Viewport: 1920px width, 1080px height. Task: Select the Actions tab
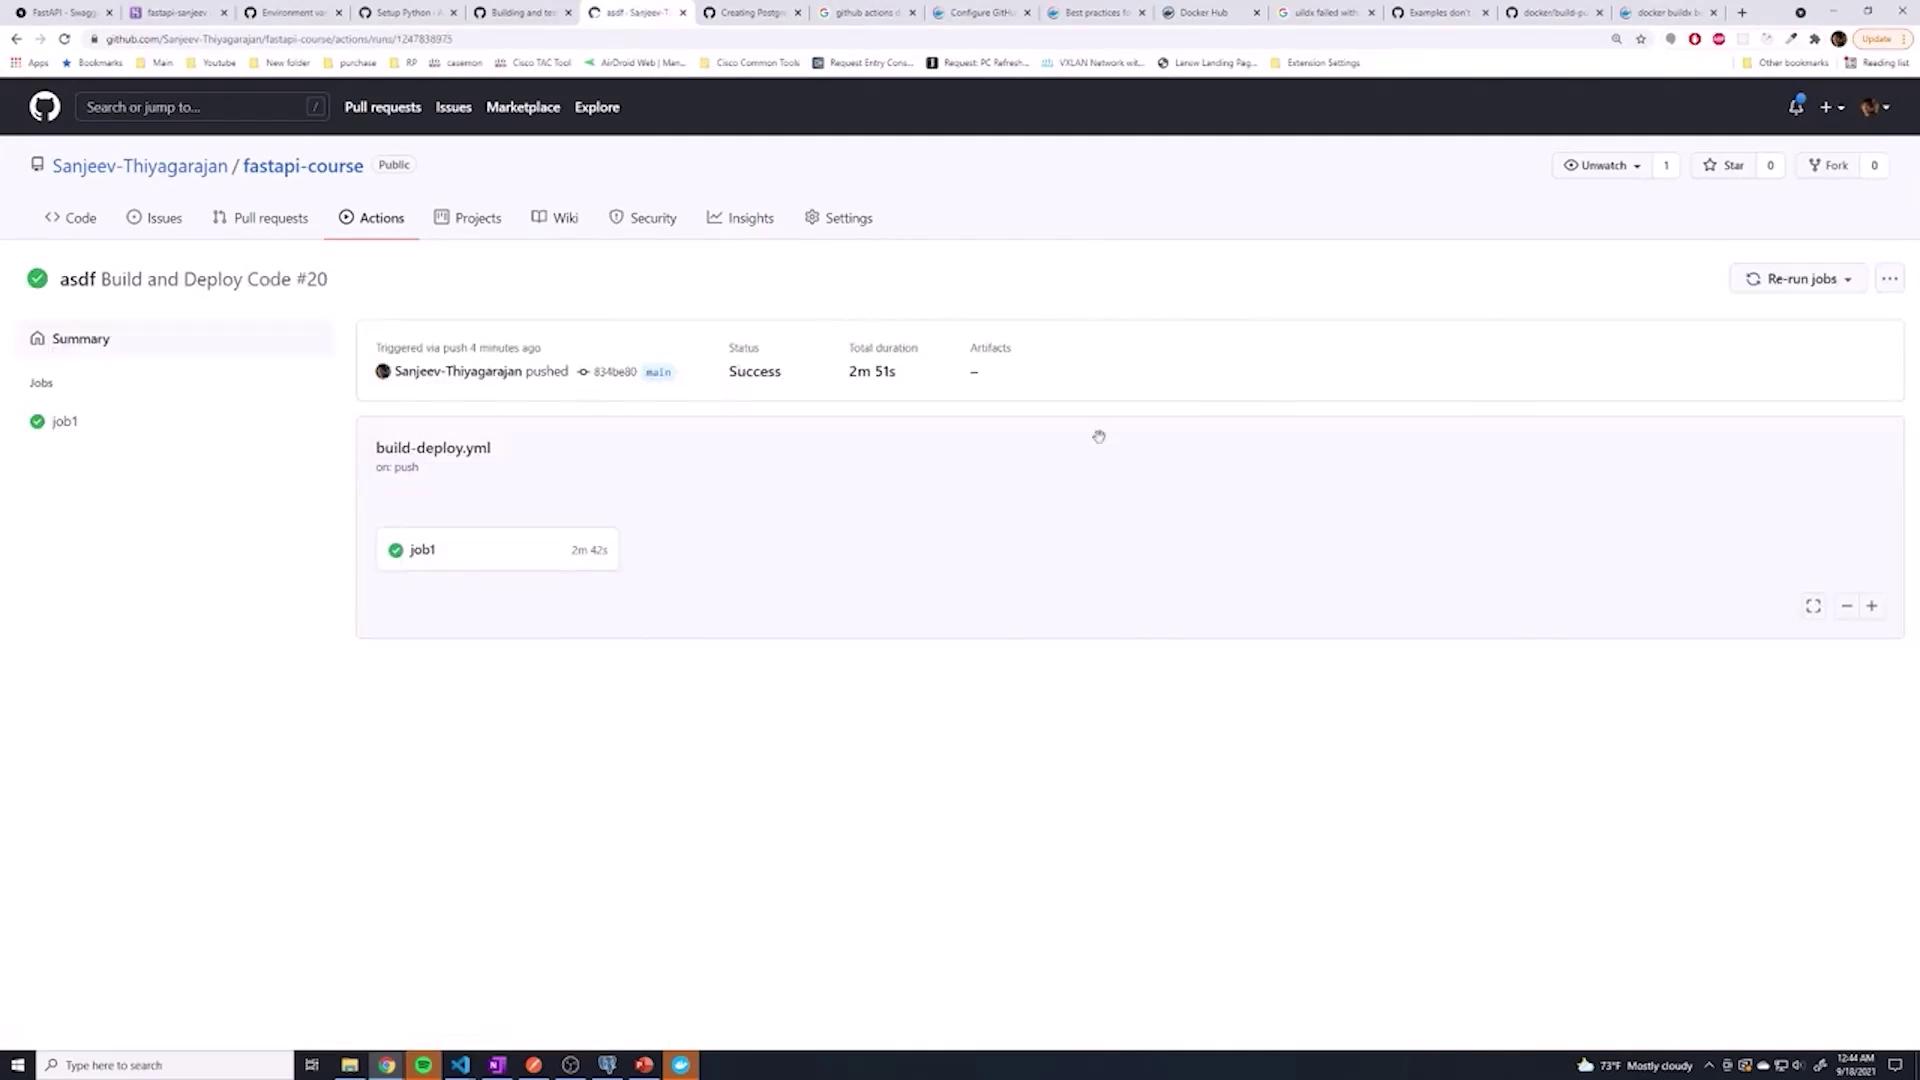pyautogui.click(x=371, y=218)
